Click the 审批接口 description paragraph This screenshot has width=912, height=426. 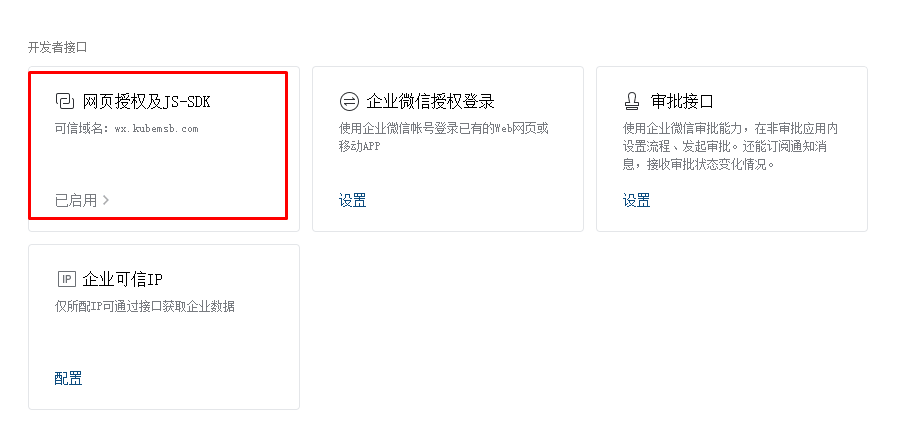731,147
